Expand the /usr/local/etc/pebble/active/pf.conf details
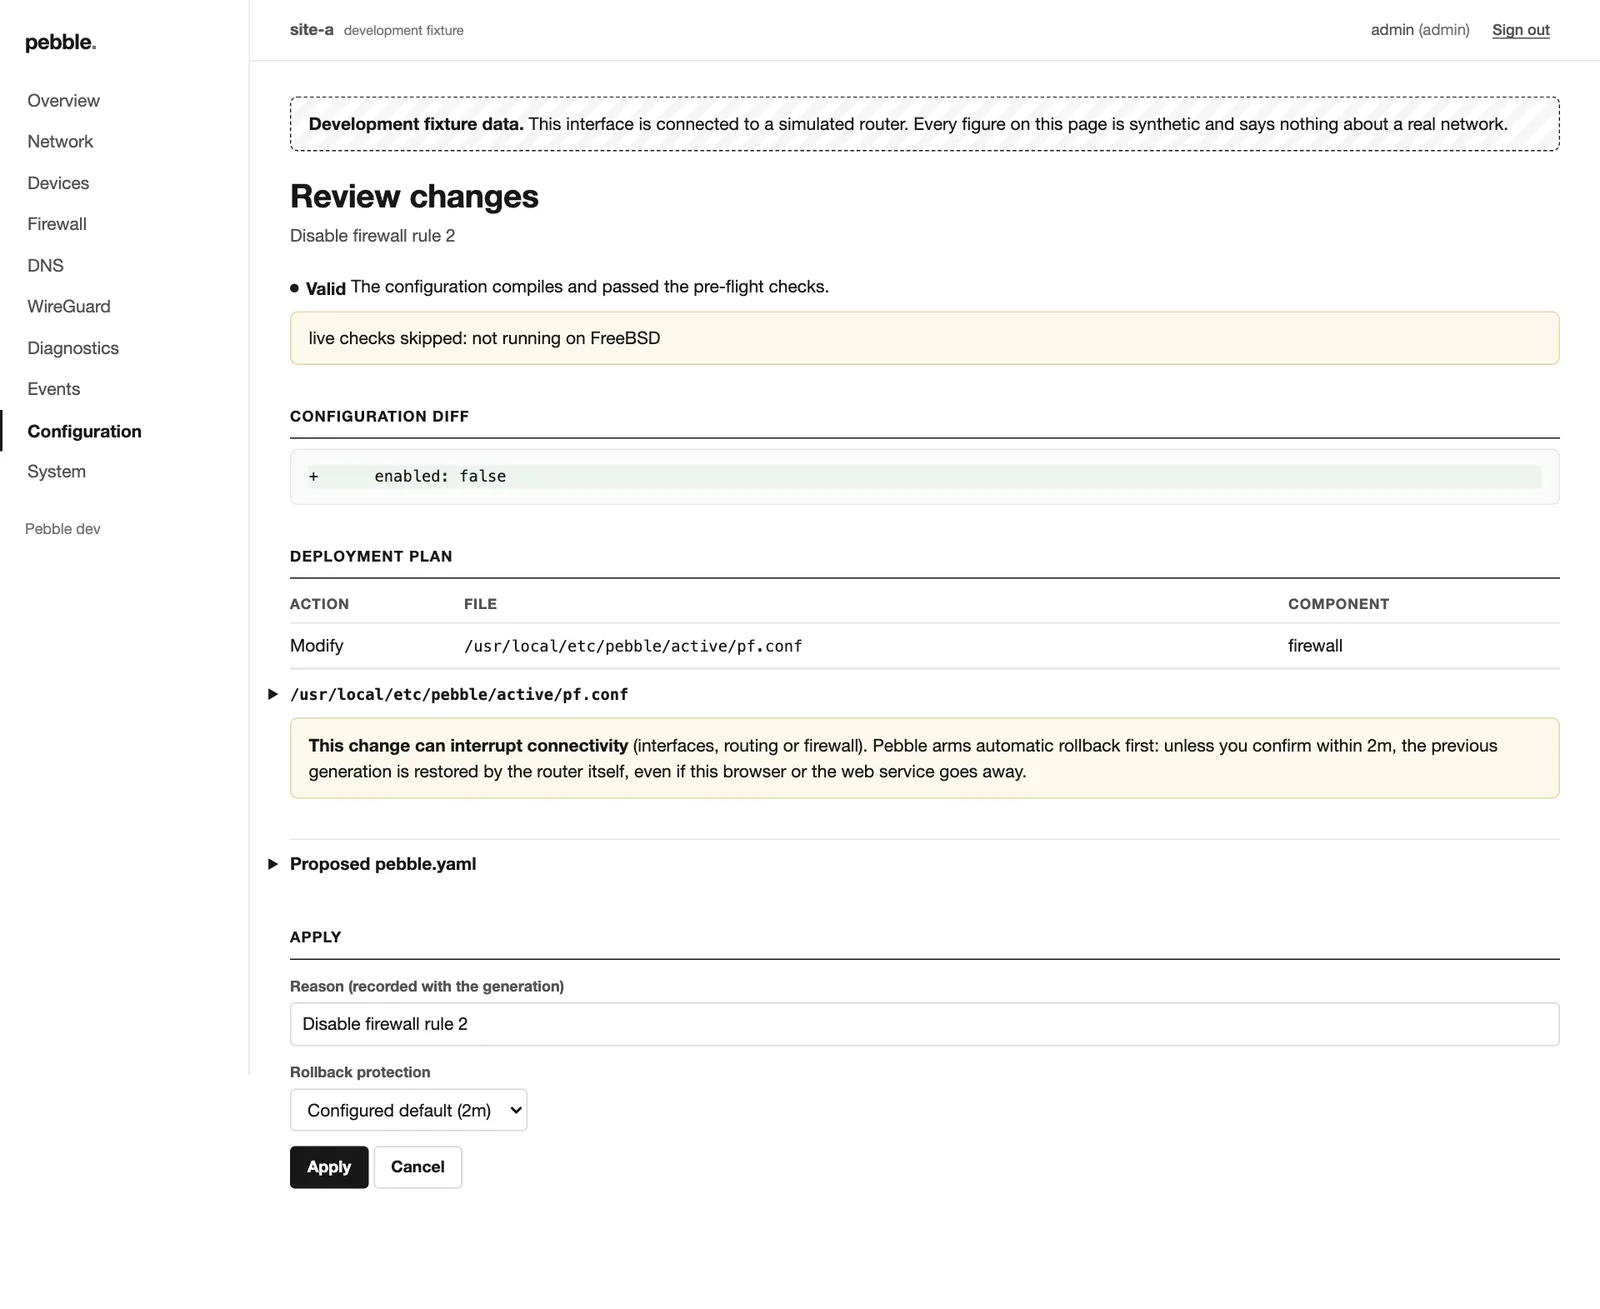Screen dimensions: 1600x1309 coord(459,694)
